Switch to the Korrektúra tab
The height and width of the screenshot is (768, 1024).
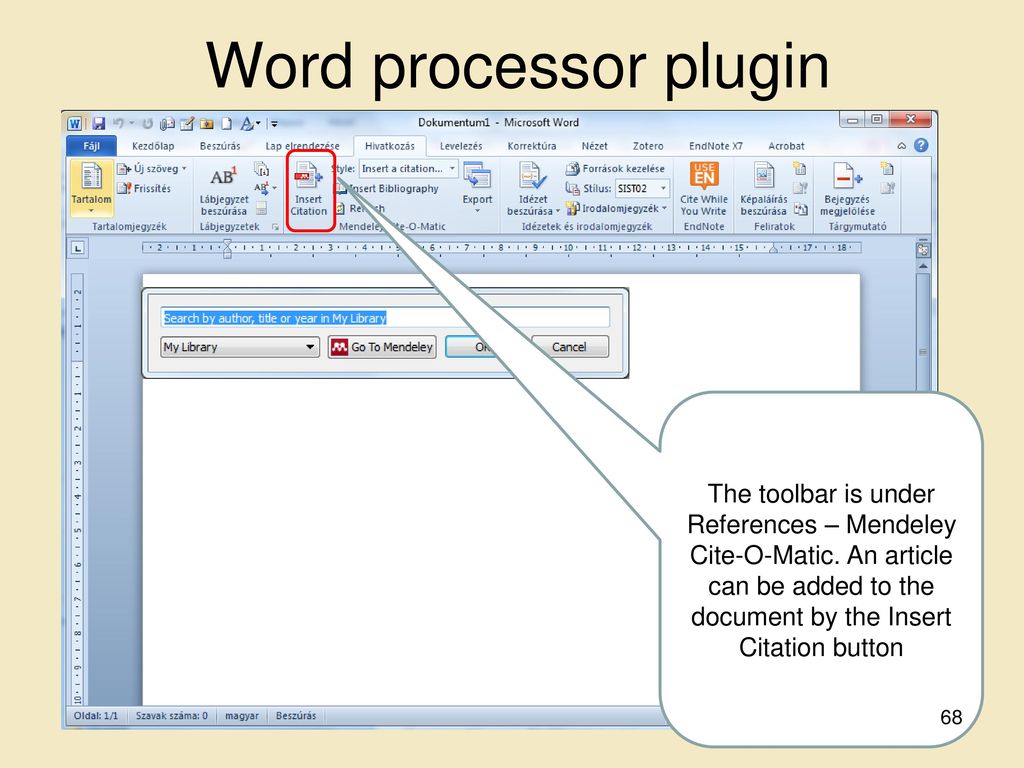coord(532,146)
